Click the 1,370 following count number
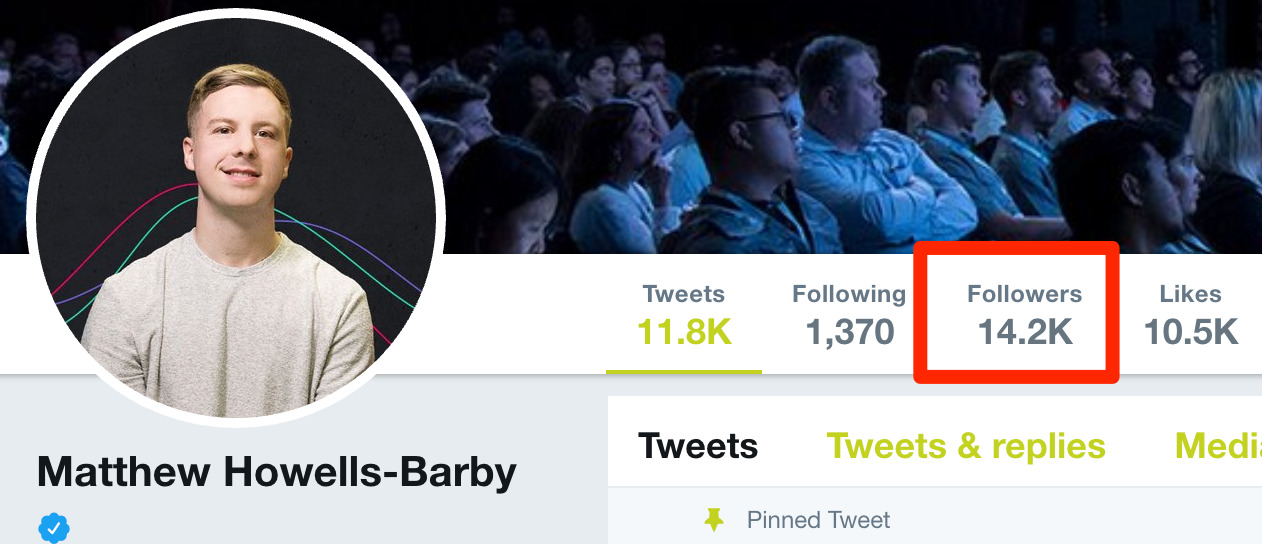The image size is (1262, 544). click(x=850, y=332)
